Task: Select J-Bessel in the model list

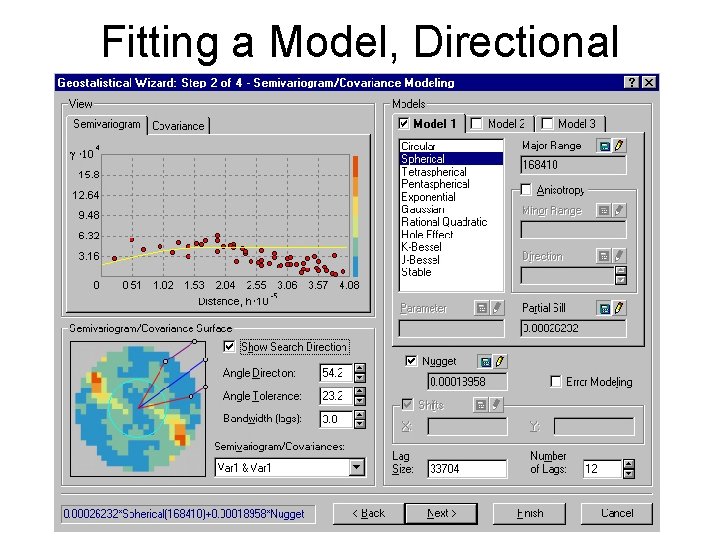Action: pyautogui.click(x=451, y=259)
